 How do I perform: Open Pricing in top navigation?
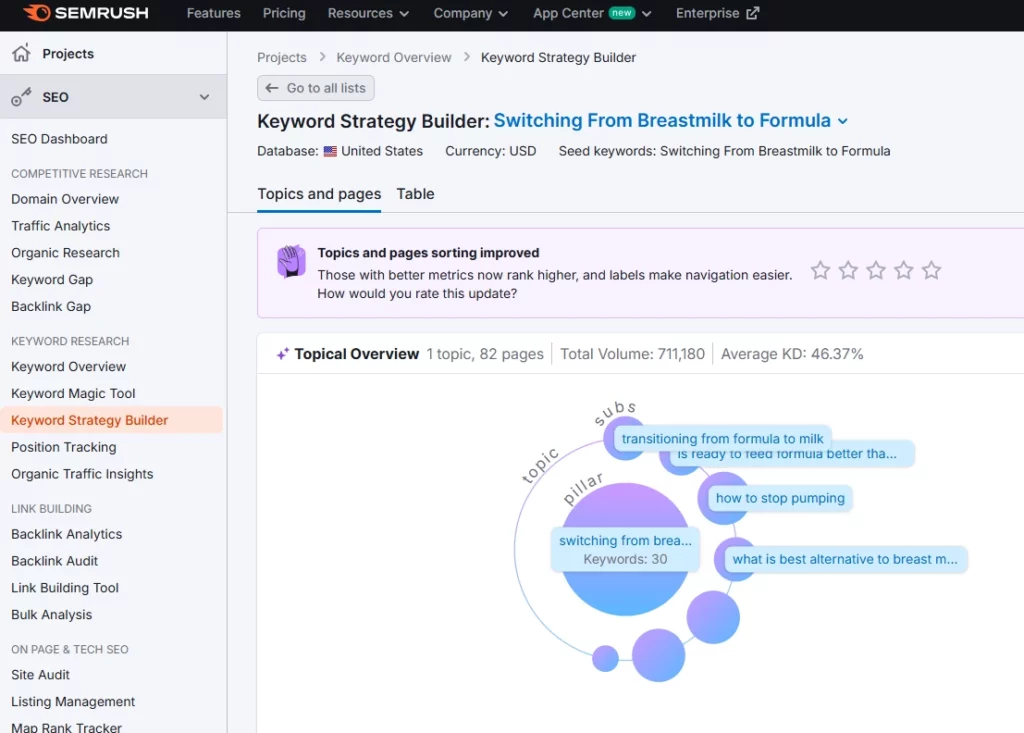(x=284, y=13)
